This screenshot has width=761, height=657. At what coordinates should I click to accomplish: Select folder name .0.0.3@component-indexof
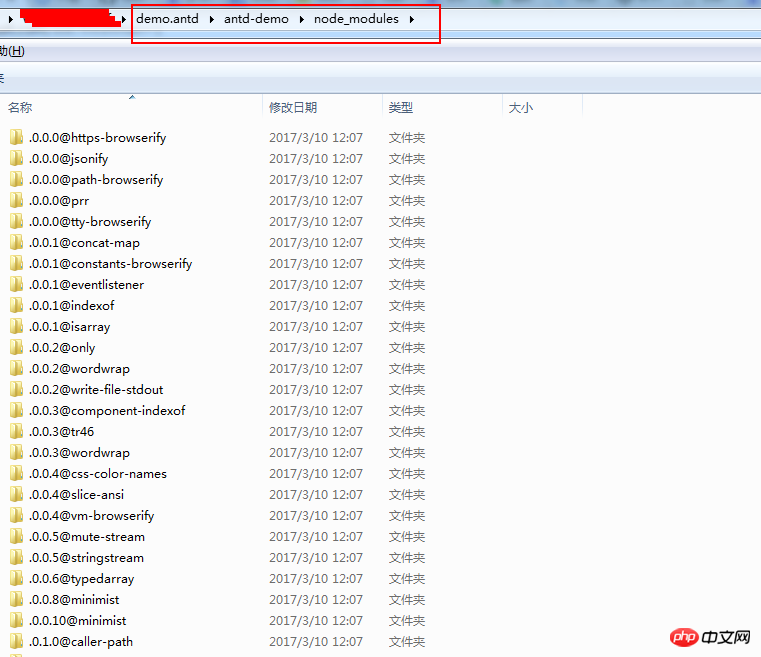[x=107, y=411]
